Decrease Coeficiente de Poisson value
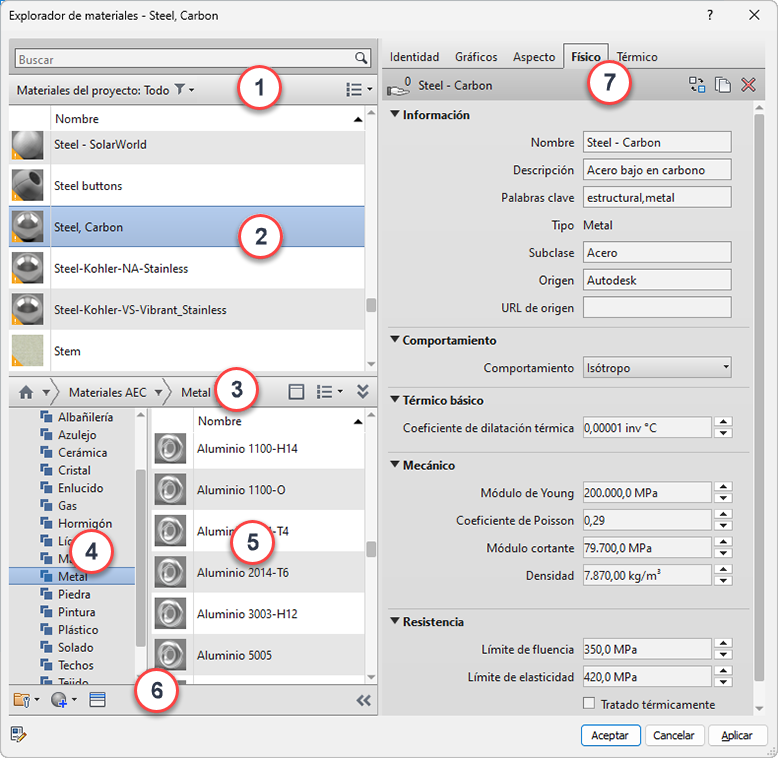The height and width of the screenshot is (758, 778). 723,526
